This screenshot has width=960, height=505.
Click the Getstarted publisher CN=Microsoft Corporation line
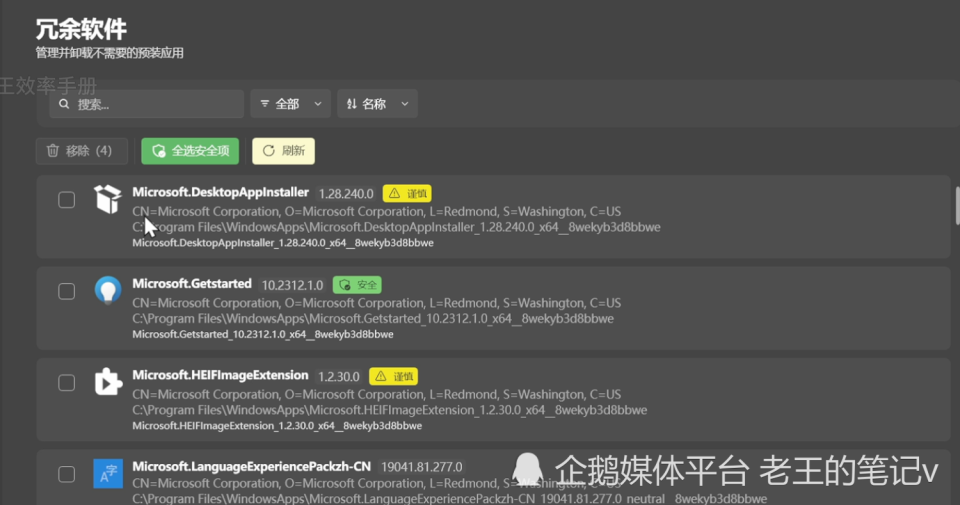click(377, 303)
